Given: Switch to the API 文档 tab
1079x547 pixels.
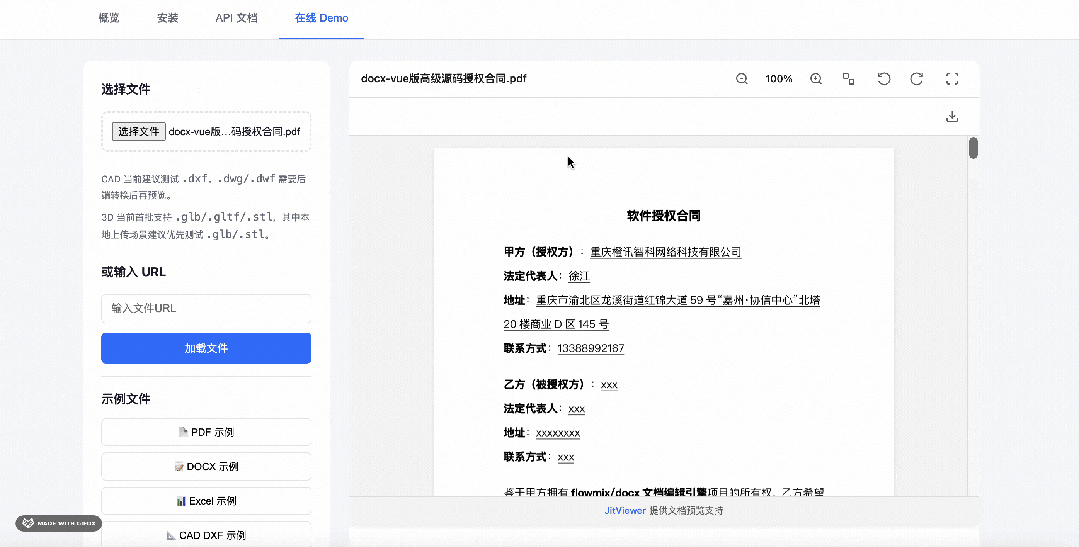Looking at the screenshot, I should [236, 18].
